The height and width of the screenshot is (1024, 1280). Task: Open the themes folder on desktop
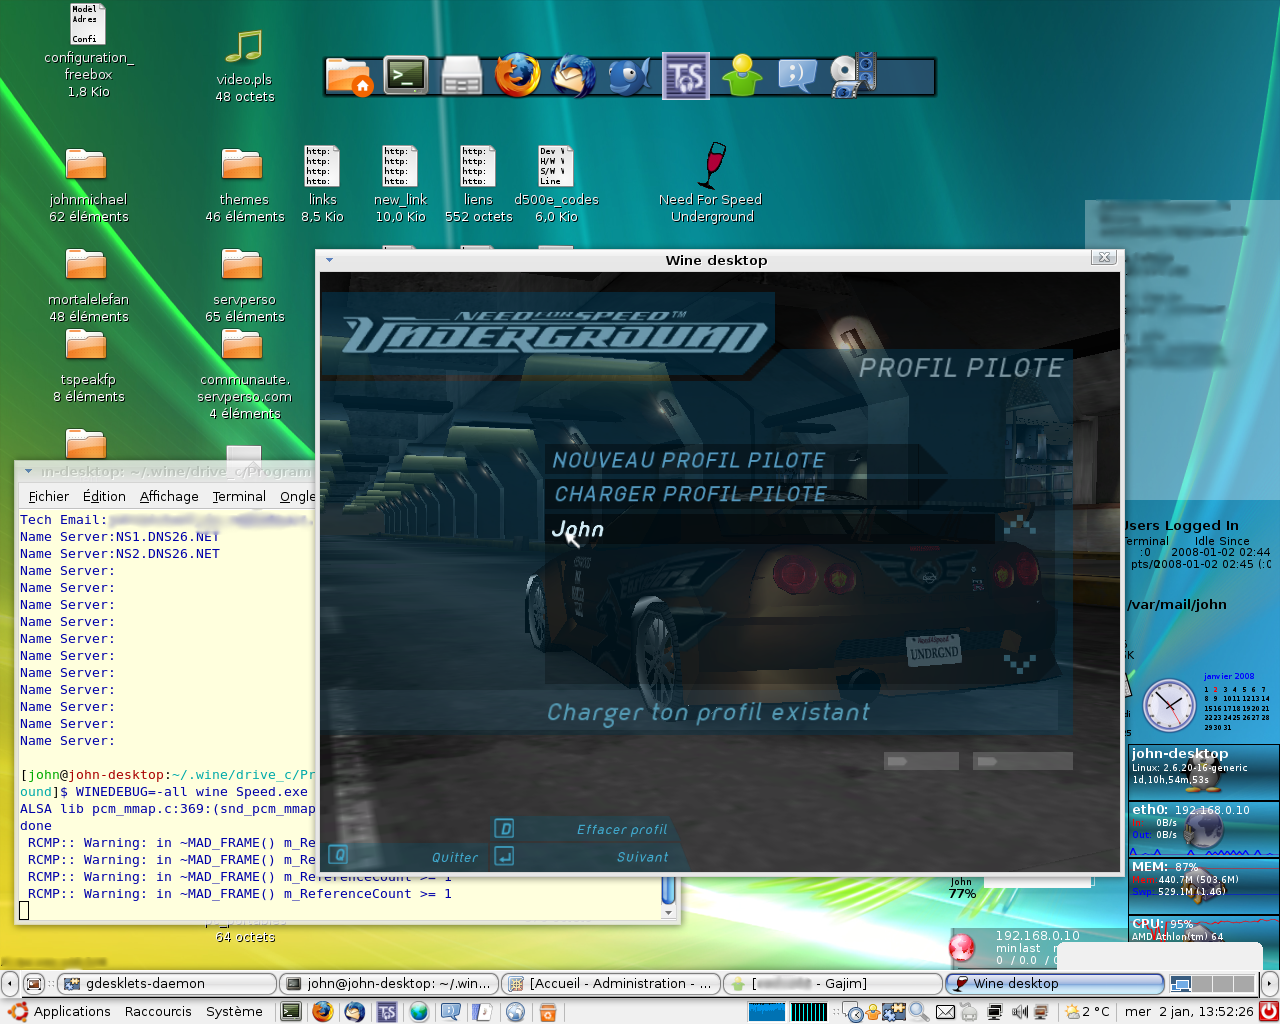point(243,186)
